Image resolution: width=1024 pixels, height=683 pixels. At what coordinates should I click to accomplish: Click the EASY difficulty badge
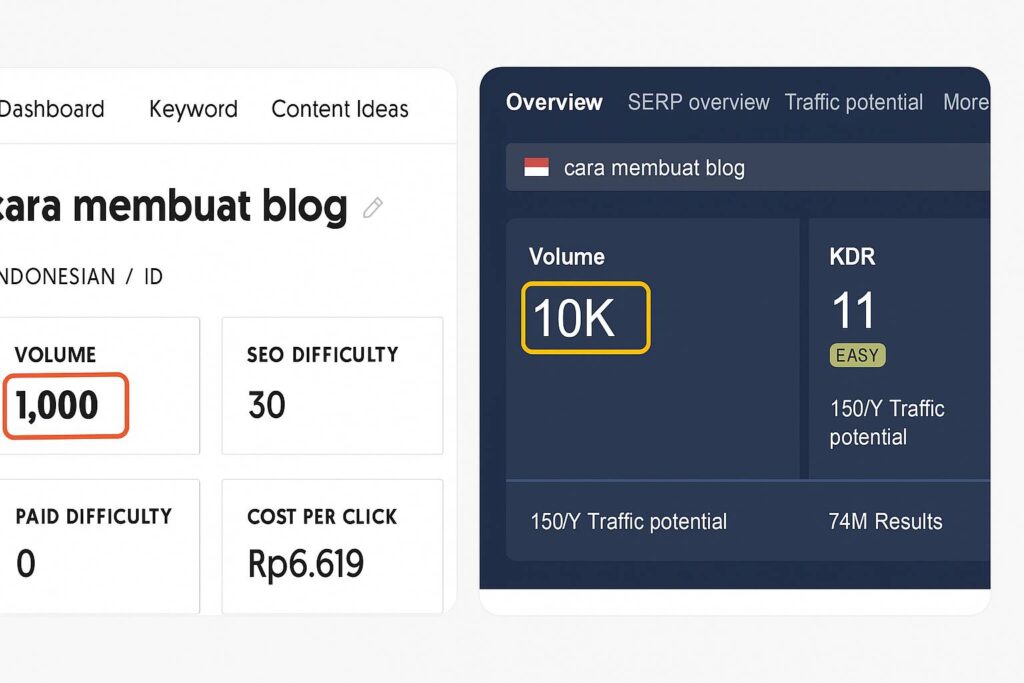pos(857,355)
